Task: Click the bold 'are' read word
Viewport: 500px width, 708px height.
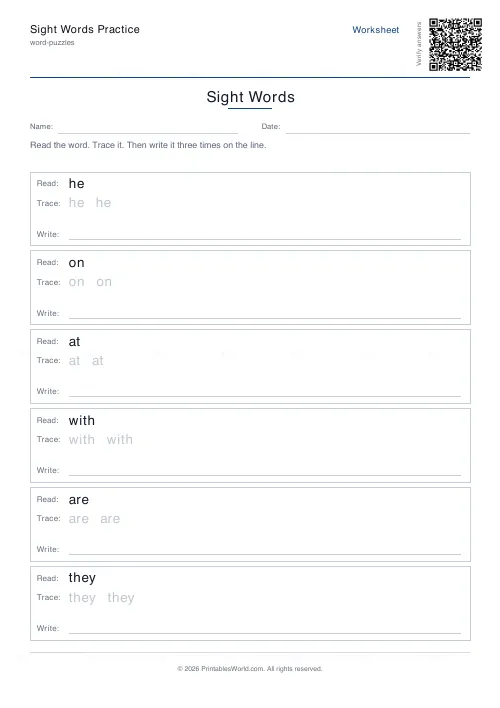Action: (x=79, y=500)
